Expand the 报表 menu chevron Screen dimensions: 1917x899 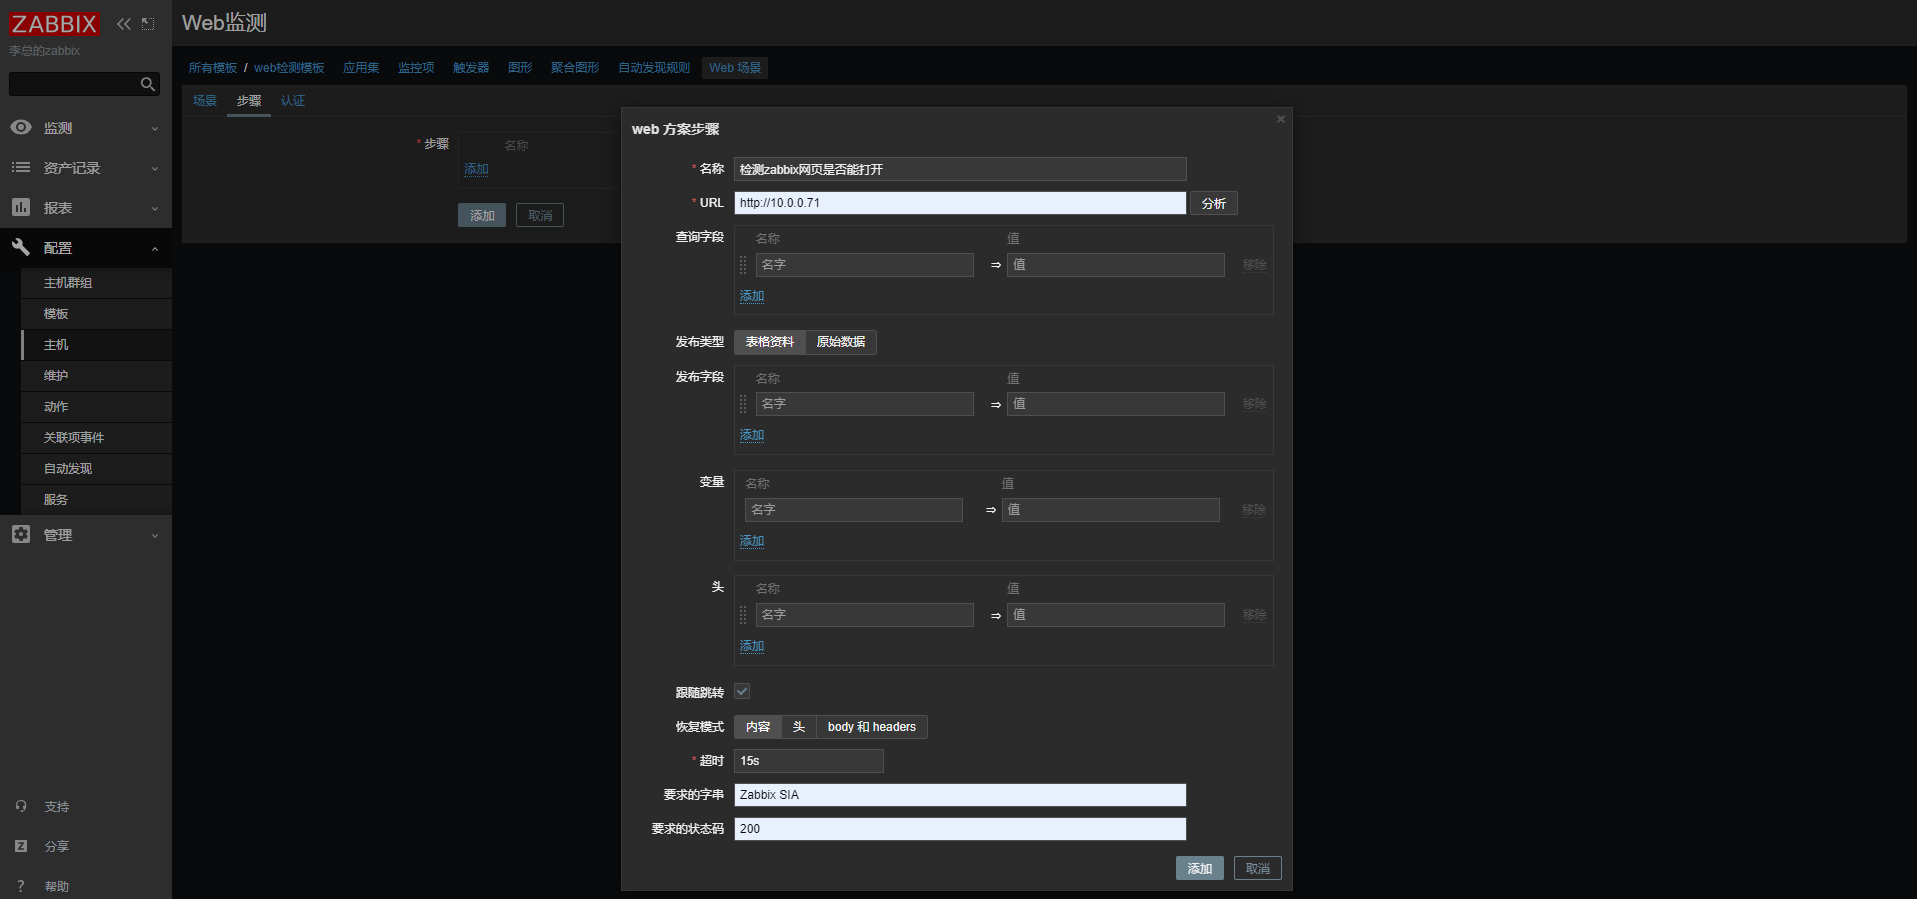pyautogui.click(x=155, y=209)
